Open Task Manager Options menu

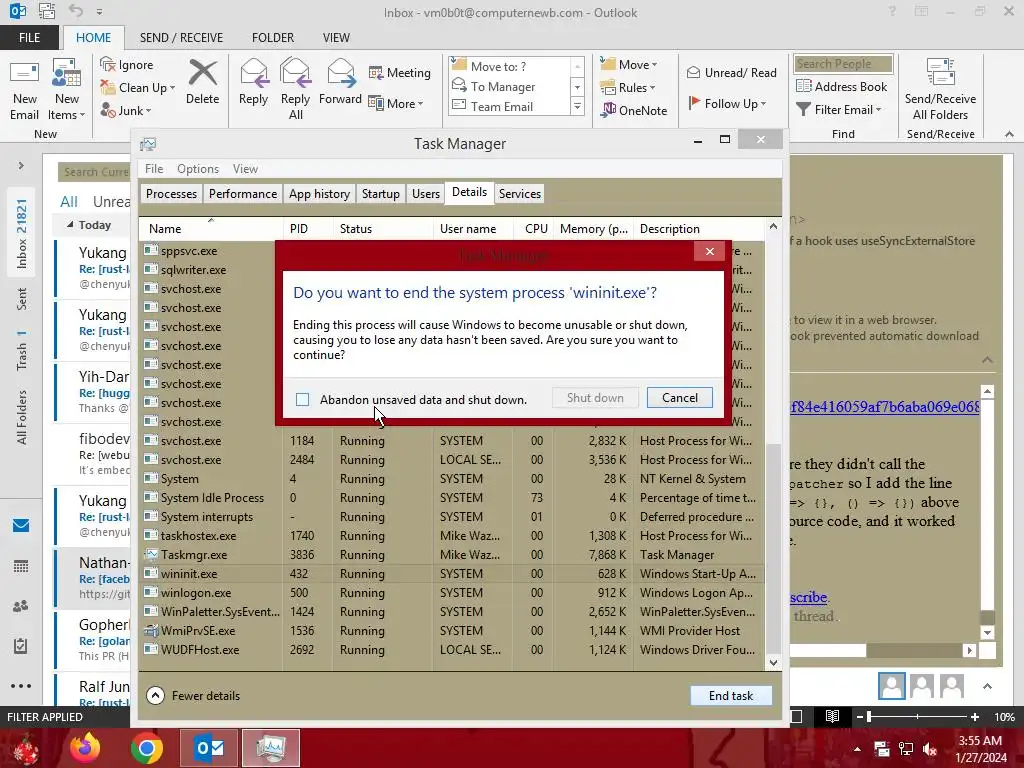(x=198, y=168)
